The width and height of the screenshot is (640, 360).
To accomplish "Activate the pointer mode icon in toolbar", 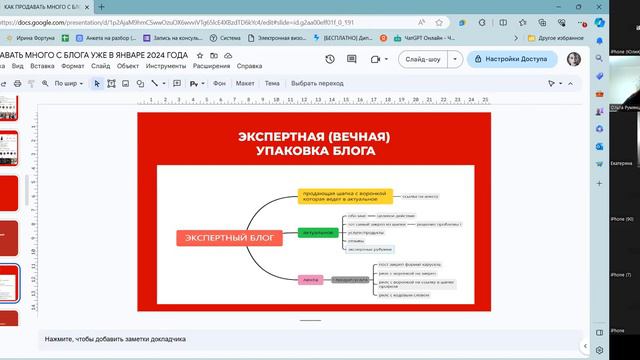I will 551,84.
